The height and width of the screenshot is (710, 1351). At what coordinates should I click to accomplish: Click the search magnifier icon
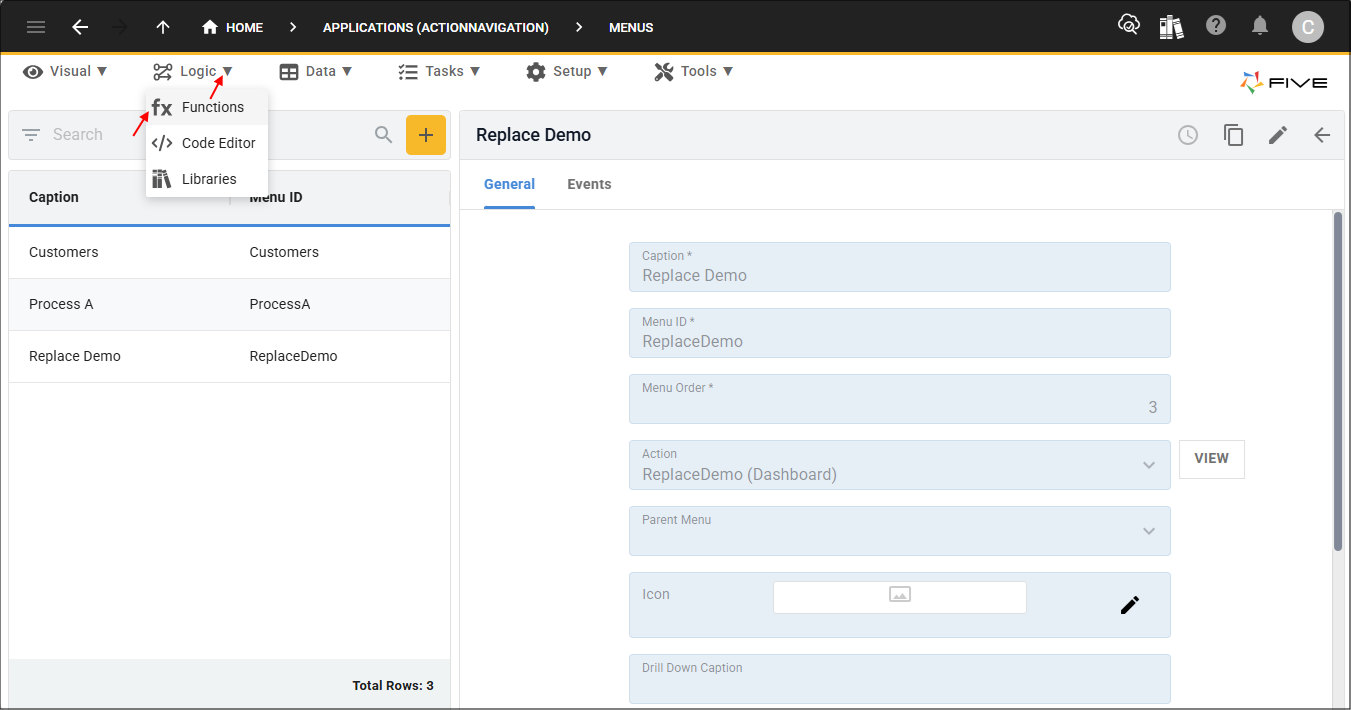383,135
